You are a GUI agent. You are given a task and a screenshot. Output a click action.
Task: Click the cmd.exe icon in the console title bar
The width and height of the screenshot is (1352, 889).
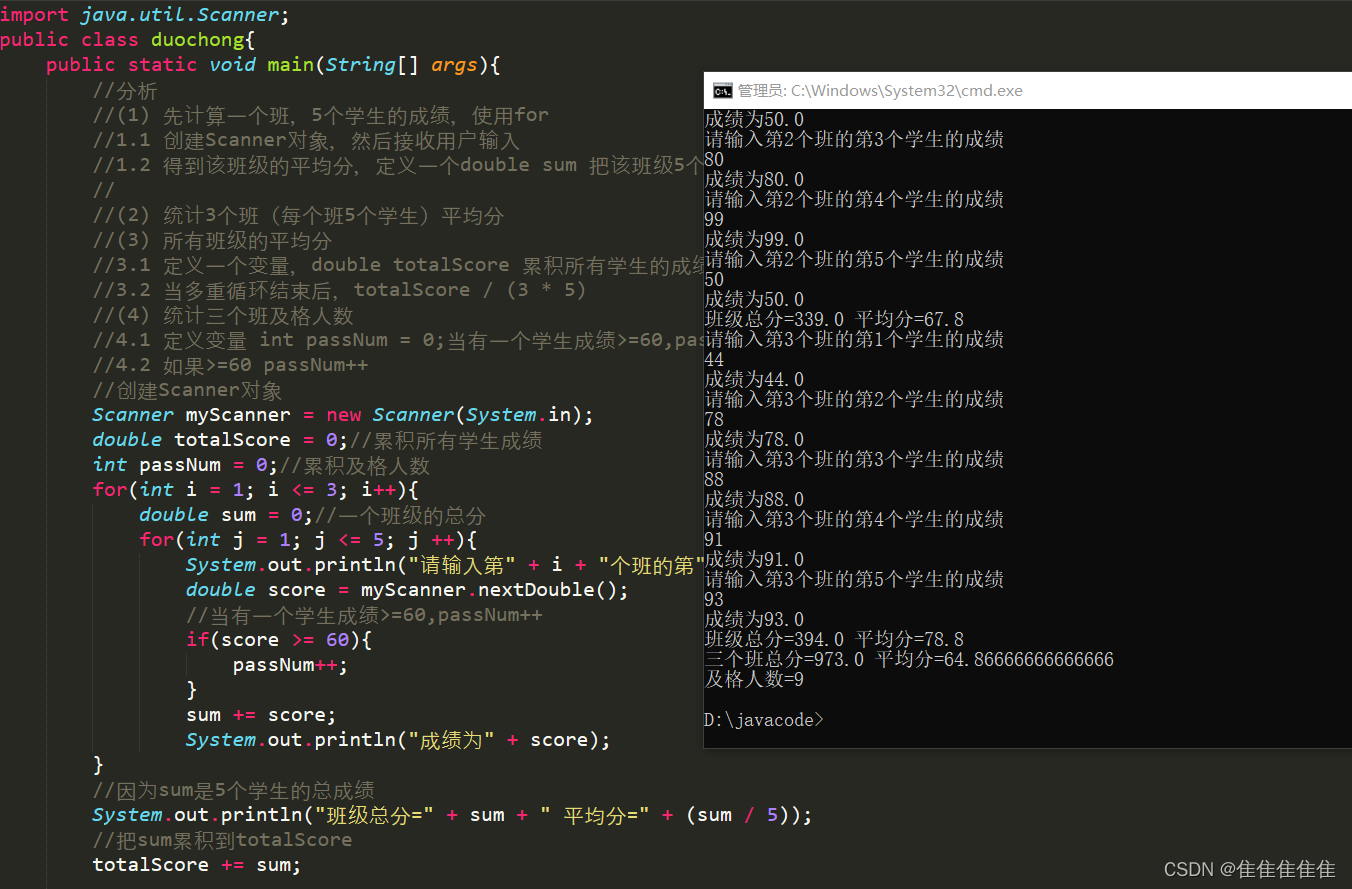click(x=721, y=90)
